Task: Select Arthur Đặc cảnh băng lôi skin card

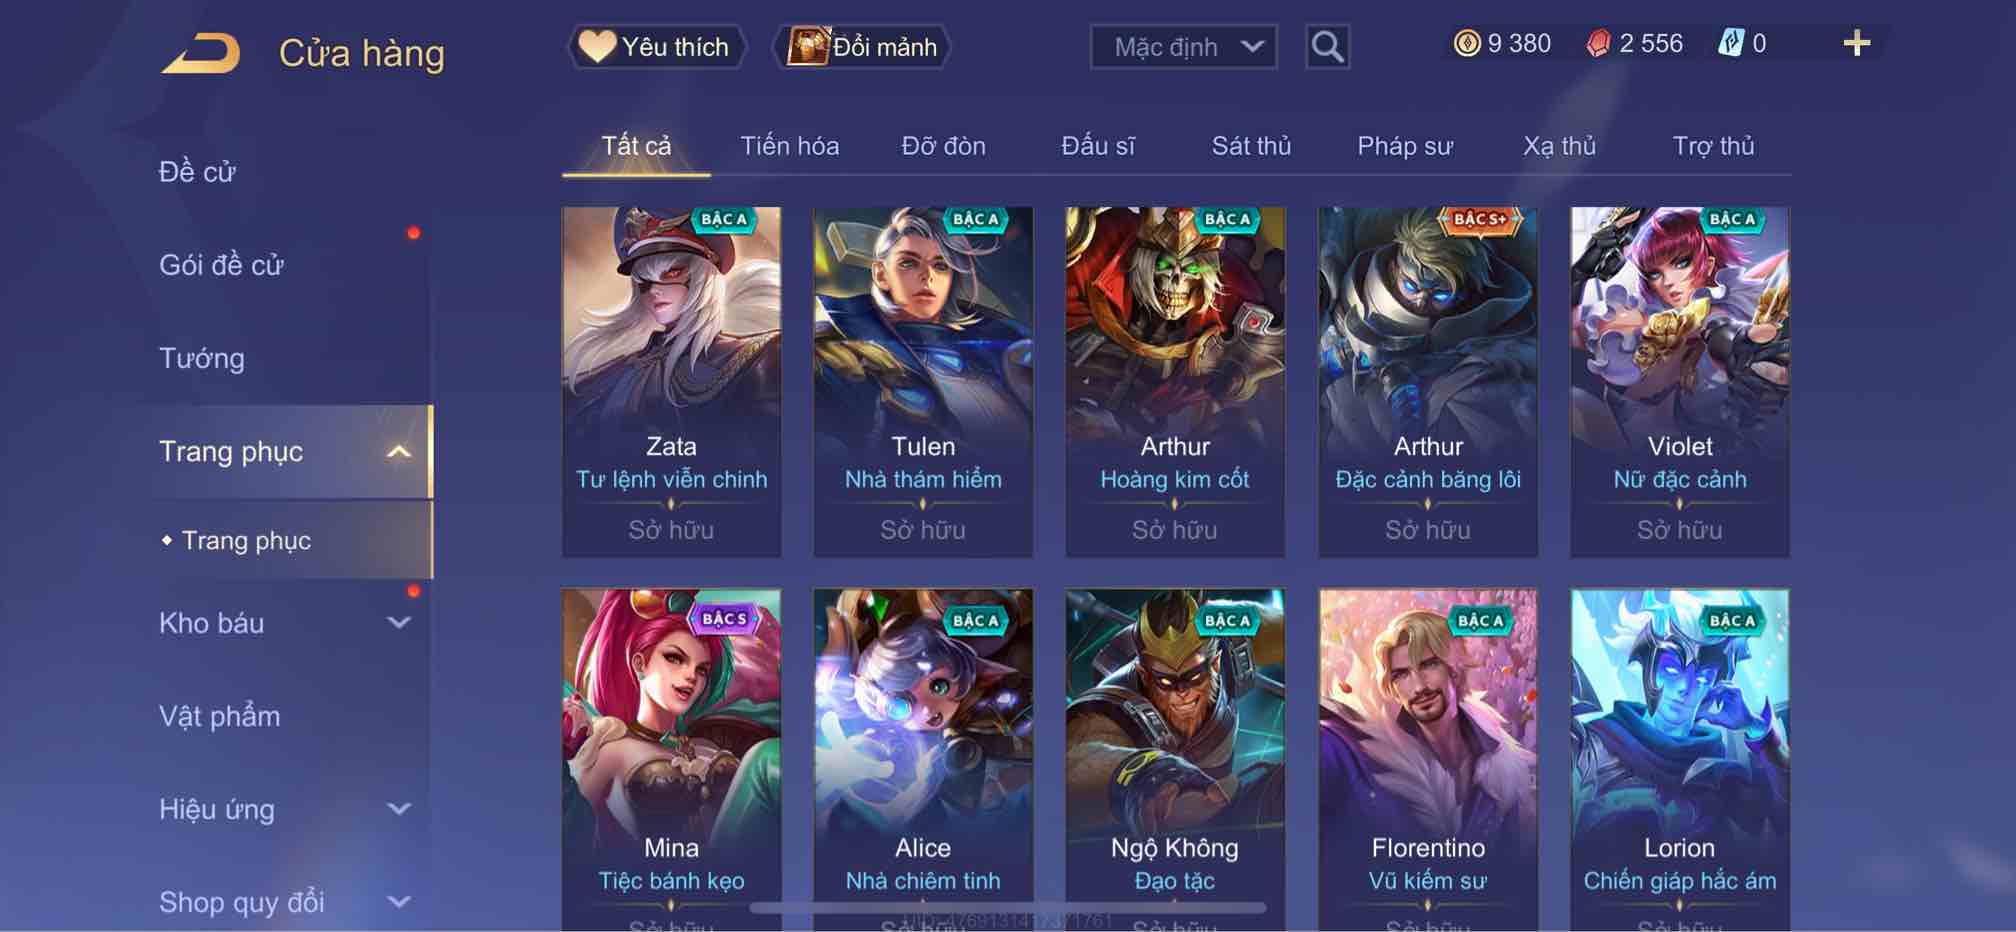Action: (1428, 382)
